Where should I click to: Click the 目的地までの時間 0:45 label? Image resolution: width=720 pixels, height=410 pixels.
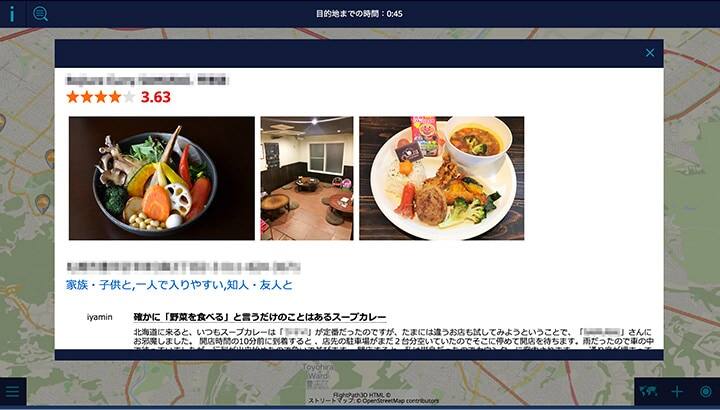359,14
